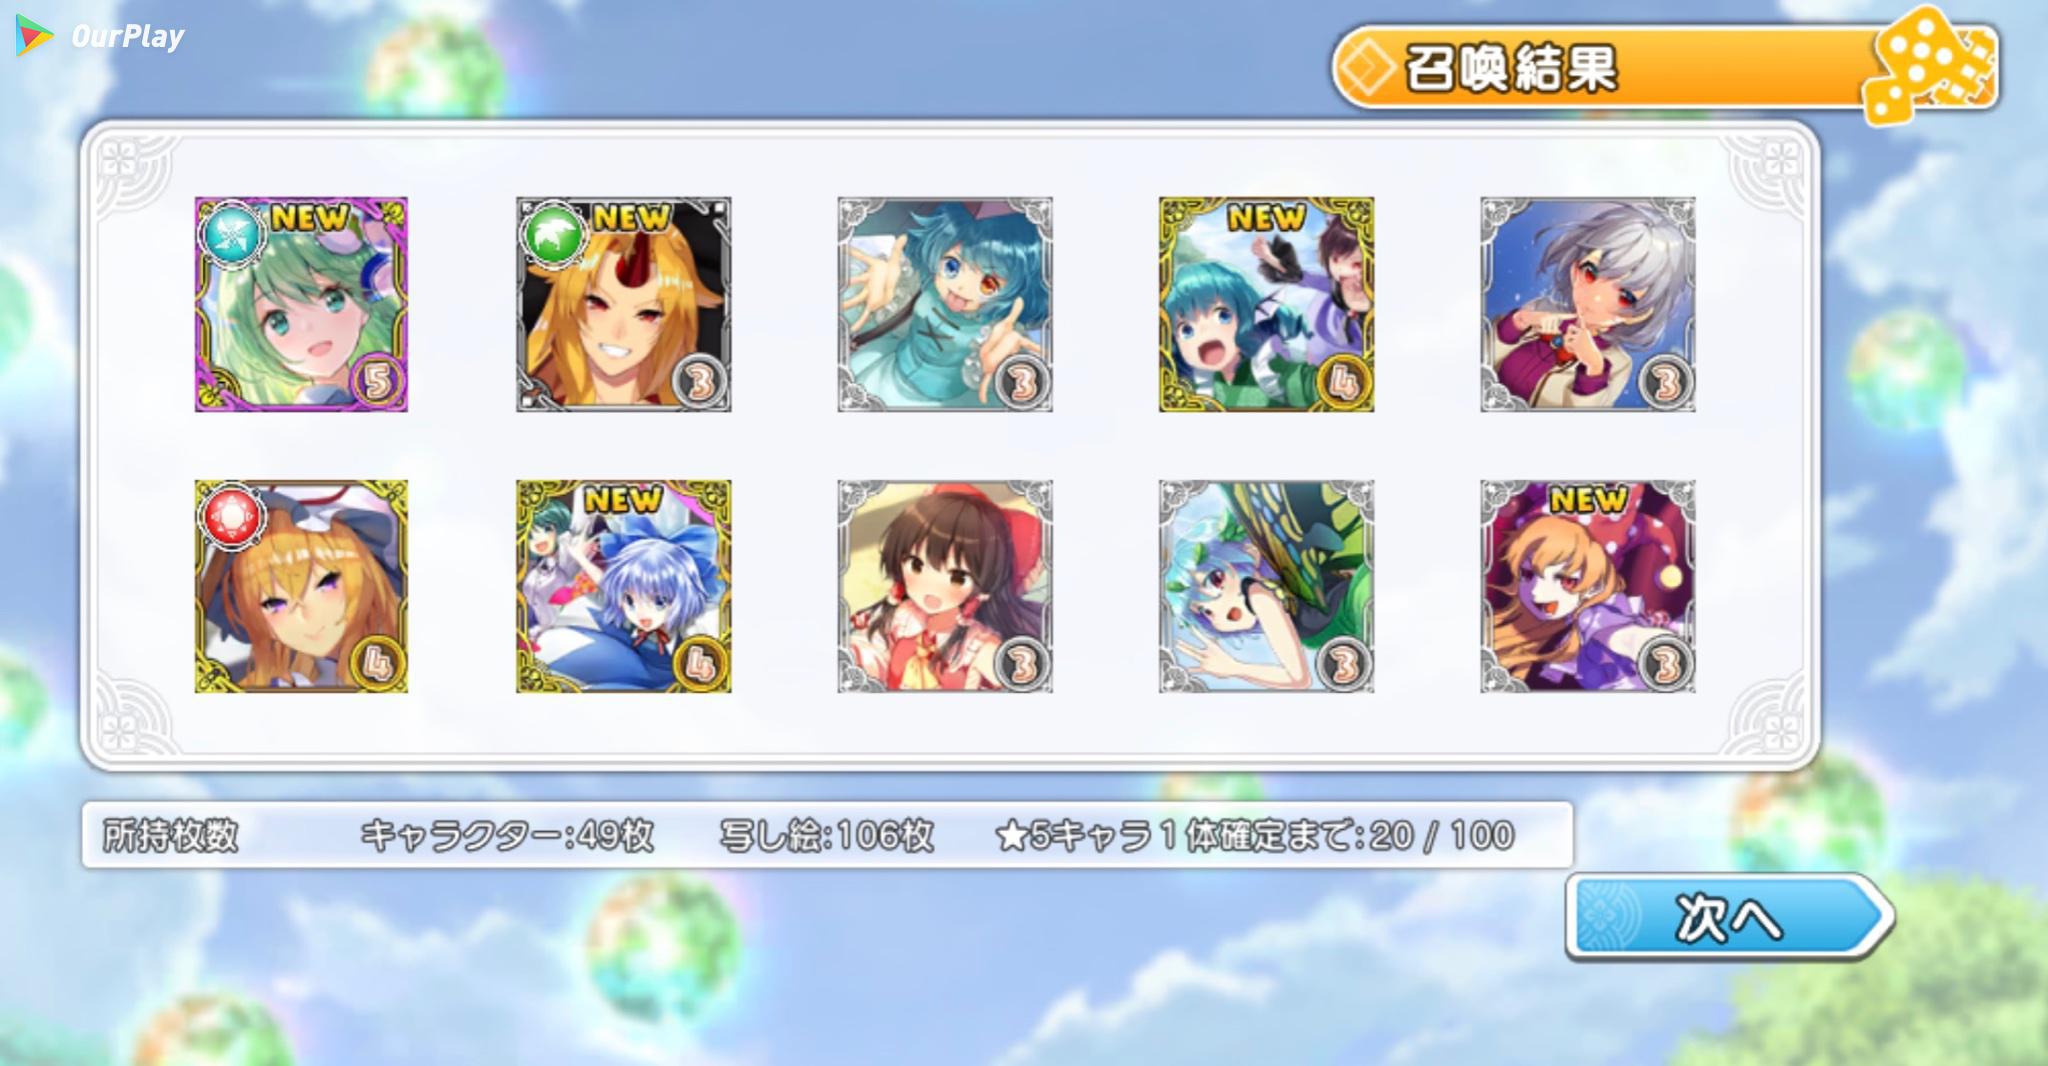Select the horned blonde 3-star NEW card
The width and height of the screenshot is (2048, 1066).
pos(623,304)
